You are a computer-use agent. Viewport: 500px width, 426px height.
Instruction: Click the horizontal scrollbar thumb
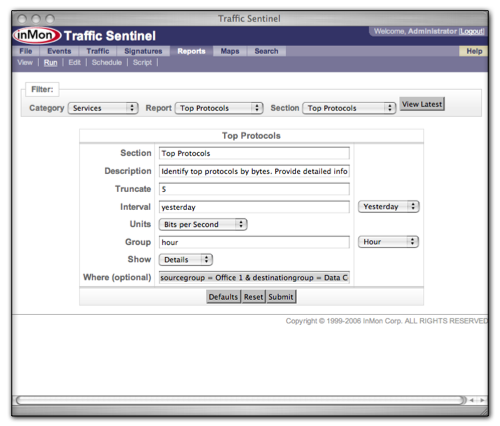(x=242, y=400)
